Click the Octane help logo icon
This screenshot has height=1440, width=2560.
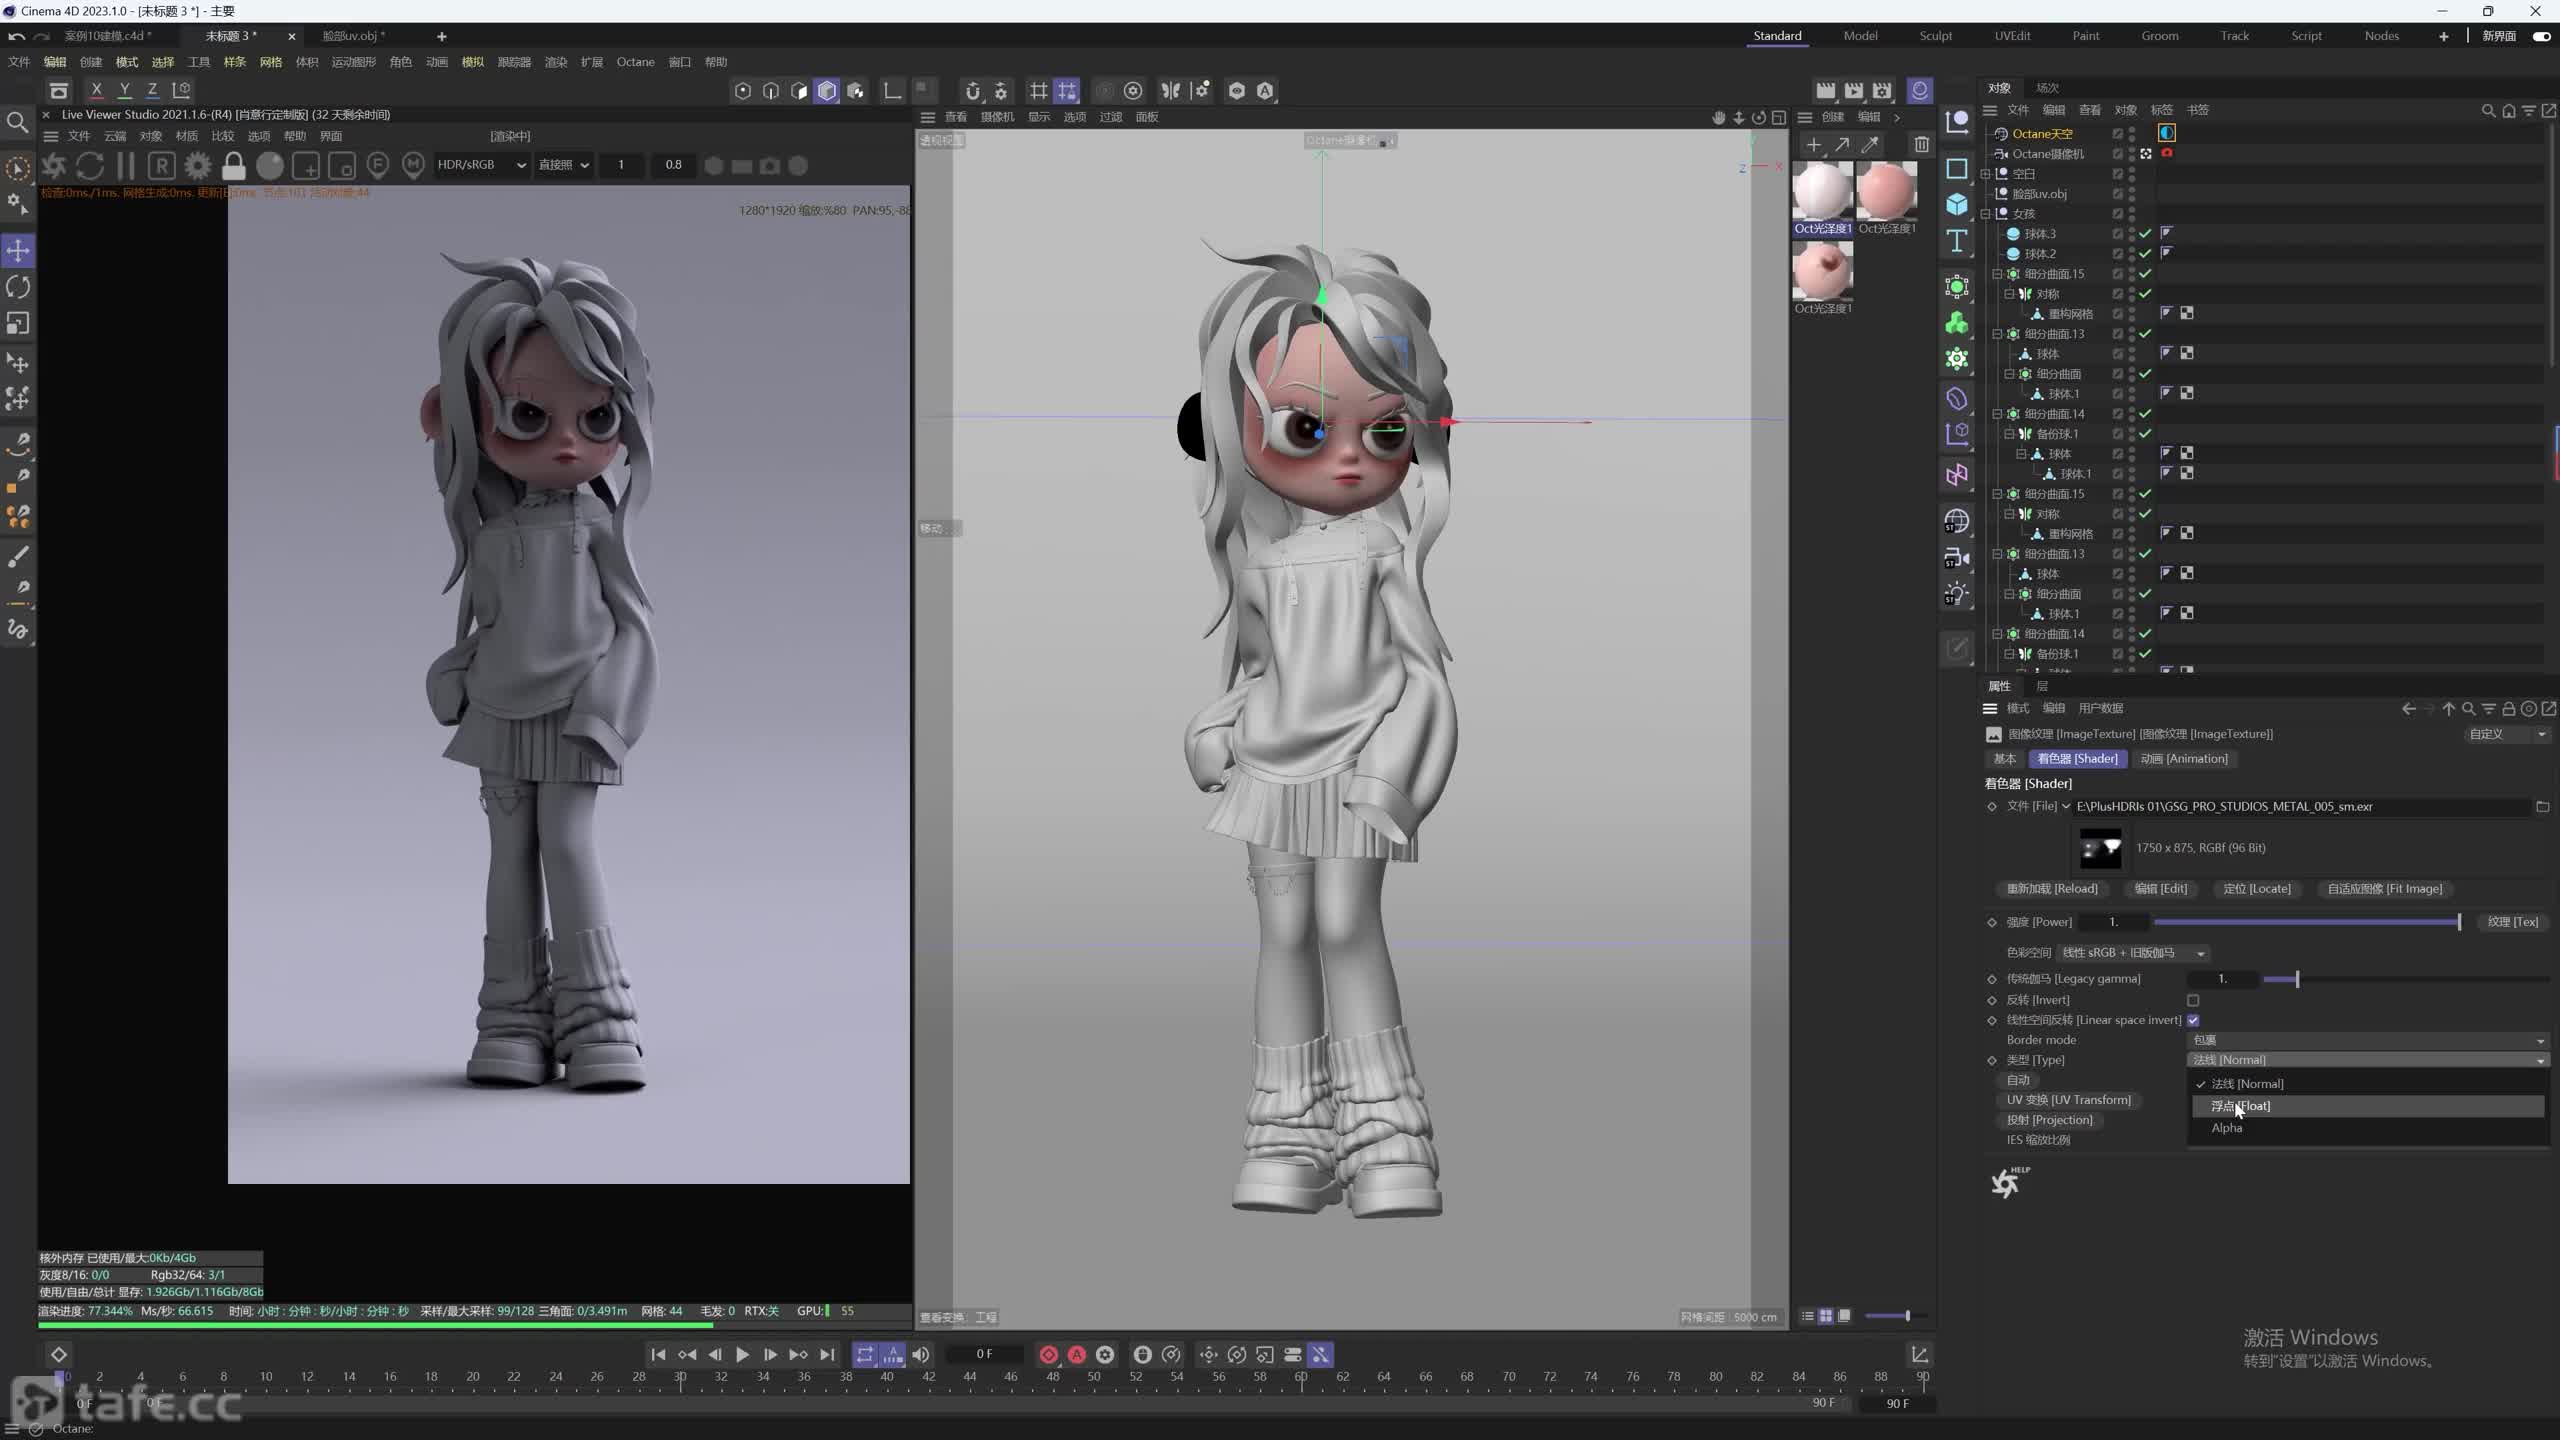coord(2008,1182)
